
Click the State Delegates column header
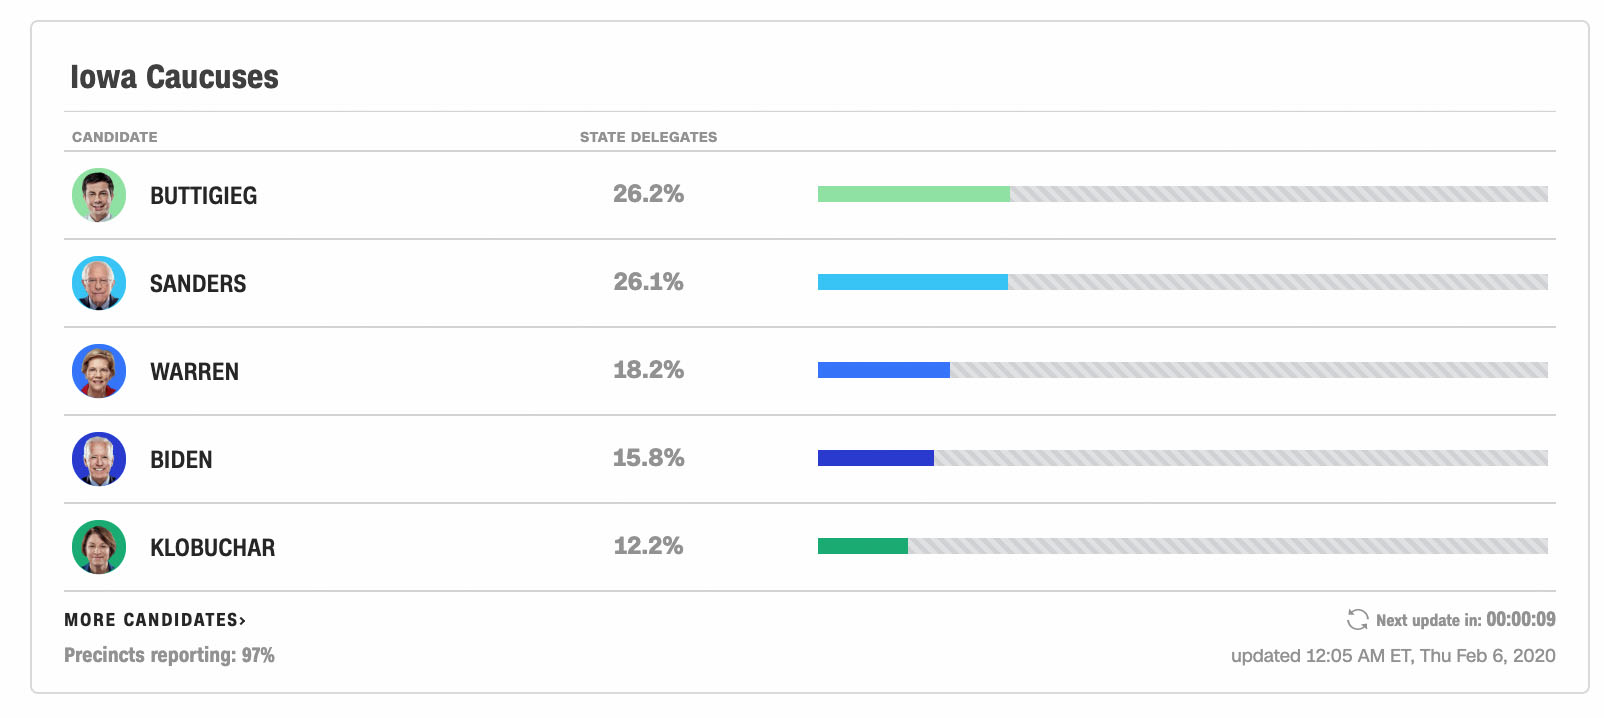[x=648, y=137]
